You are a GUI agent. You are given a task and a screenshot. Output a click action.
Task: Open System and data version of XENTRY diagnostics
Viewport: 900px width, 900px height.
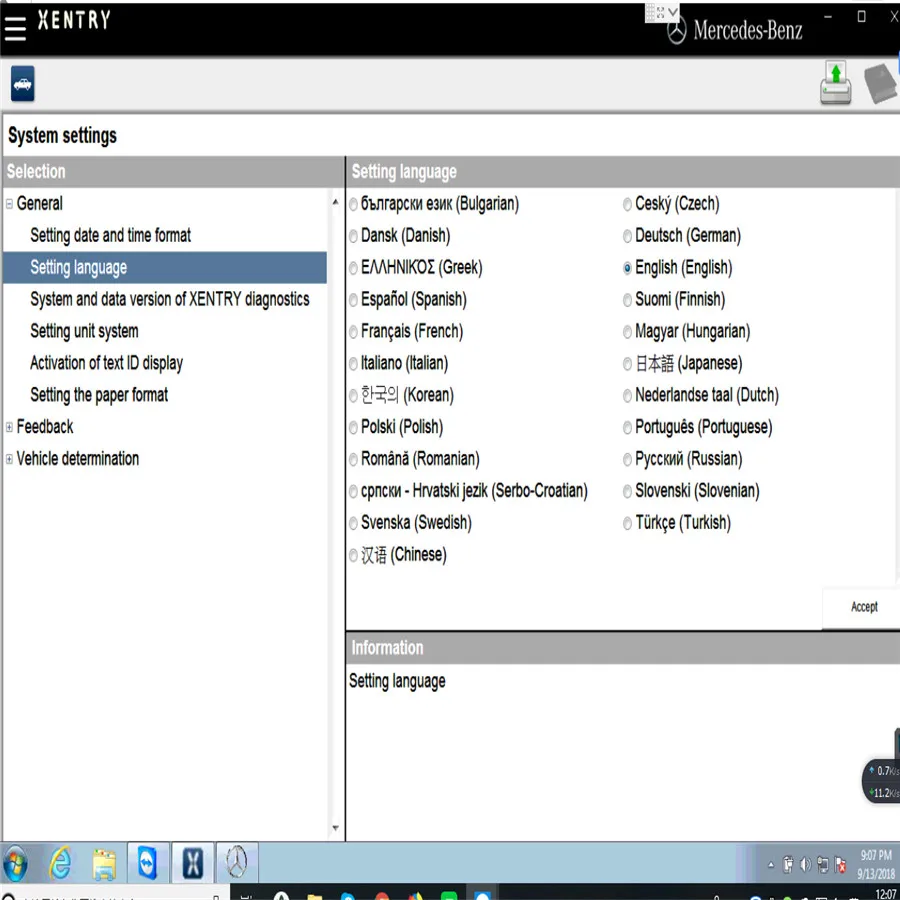pyautogui.click(x=170, y=299)
